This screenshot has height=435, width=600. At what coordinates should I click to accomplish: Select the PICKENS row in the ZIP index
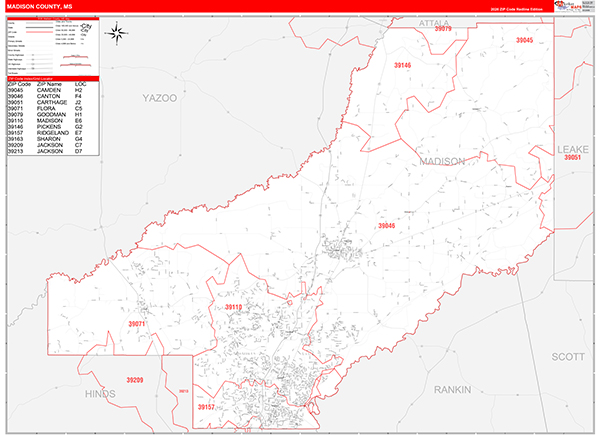[x=45, y=127]
